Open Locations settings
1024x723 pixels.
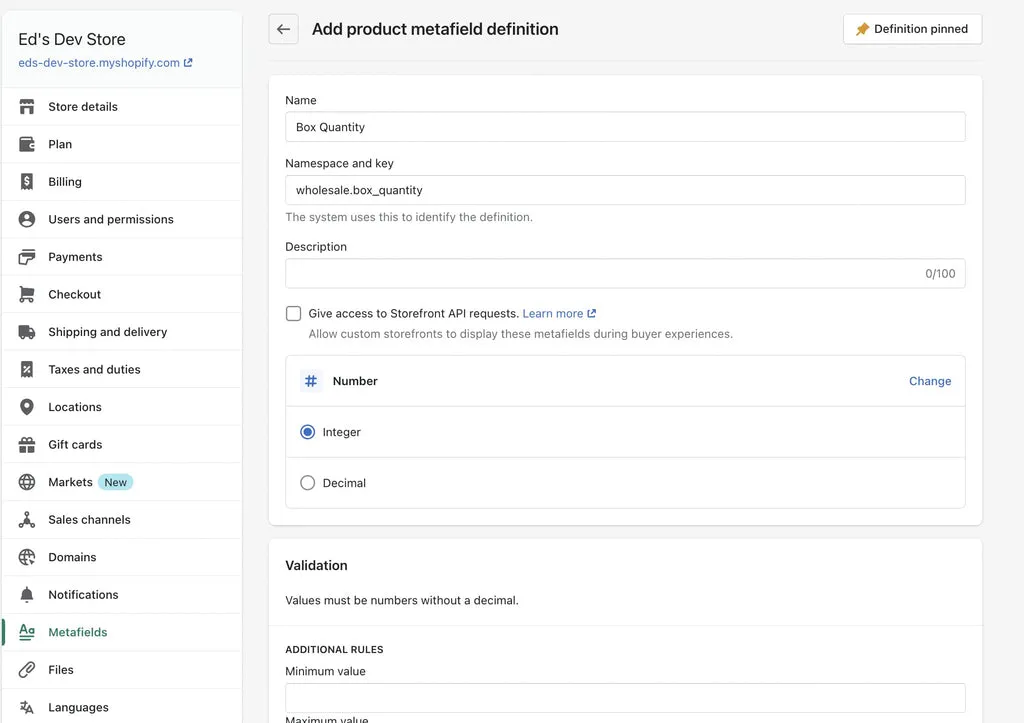click(x=122, y=407)
